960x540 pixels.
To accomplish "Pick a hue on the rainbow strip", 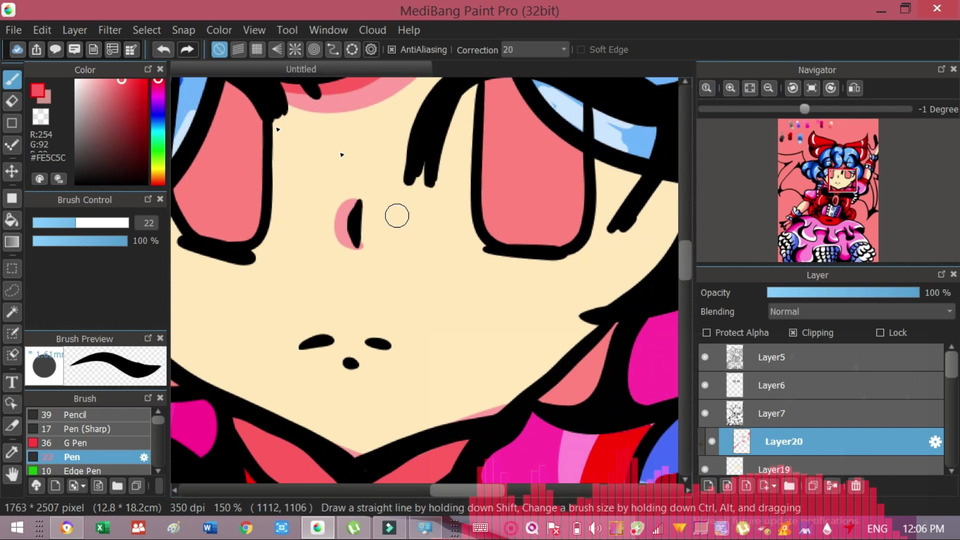I will tap(158, 132).
